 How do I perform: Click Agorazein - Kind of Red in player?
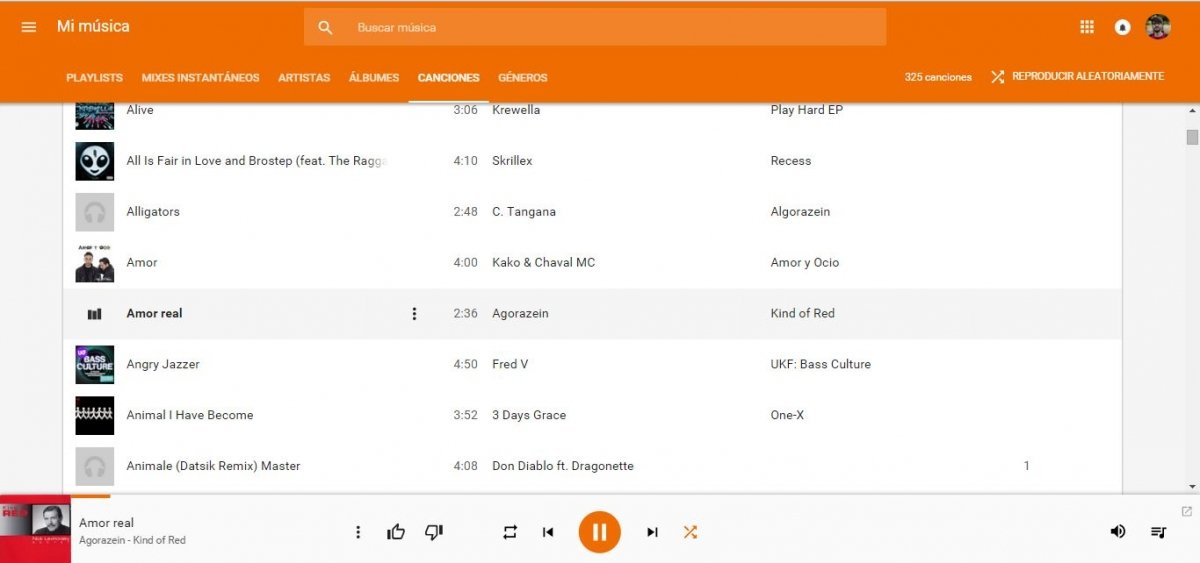coord(132,541)
